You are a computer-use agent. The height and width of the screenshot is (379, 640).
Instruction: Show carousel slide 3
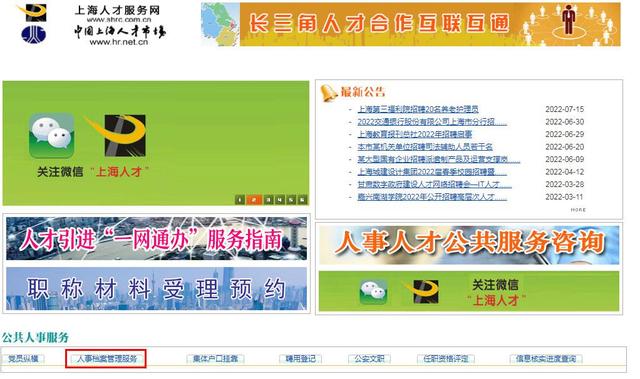point(268,199)
